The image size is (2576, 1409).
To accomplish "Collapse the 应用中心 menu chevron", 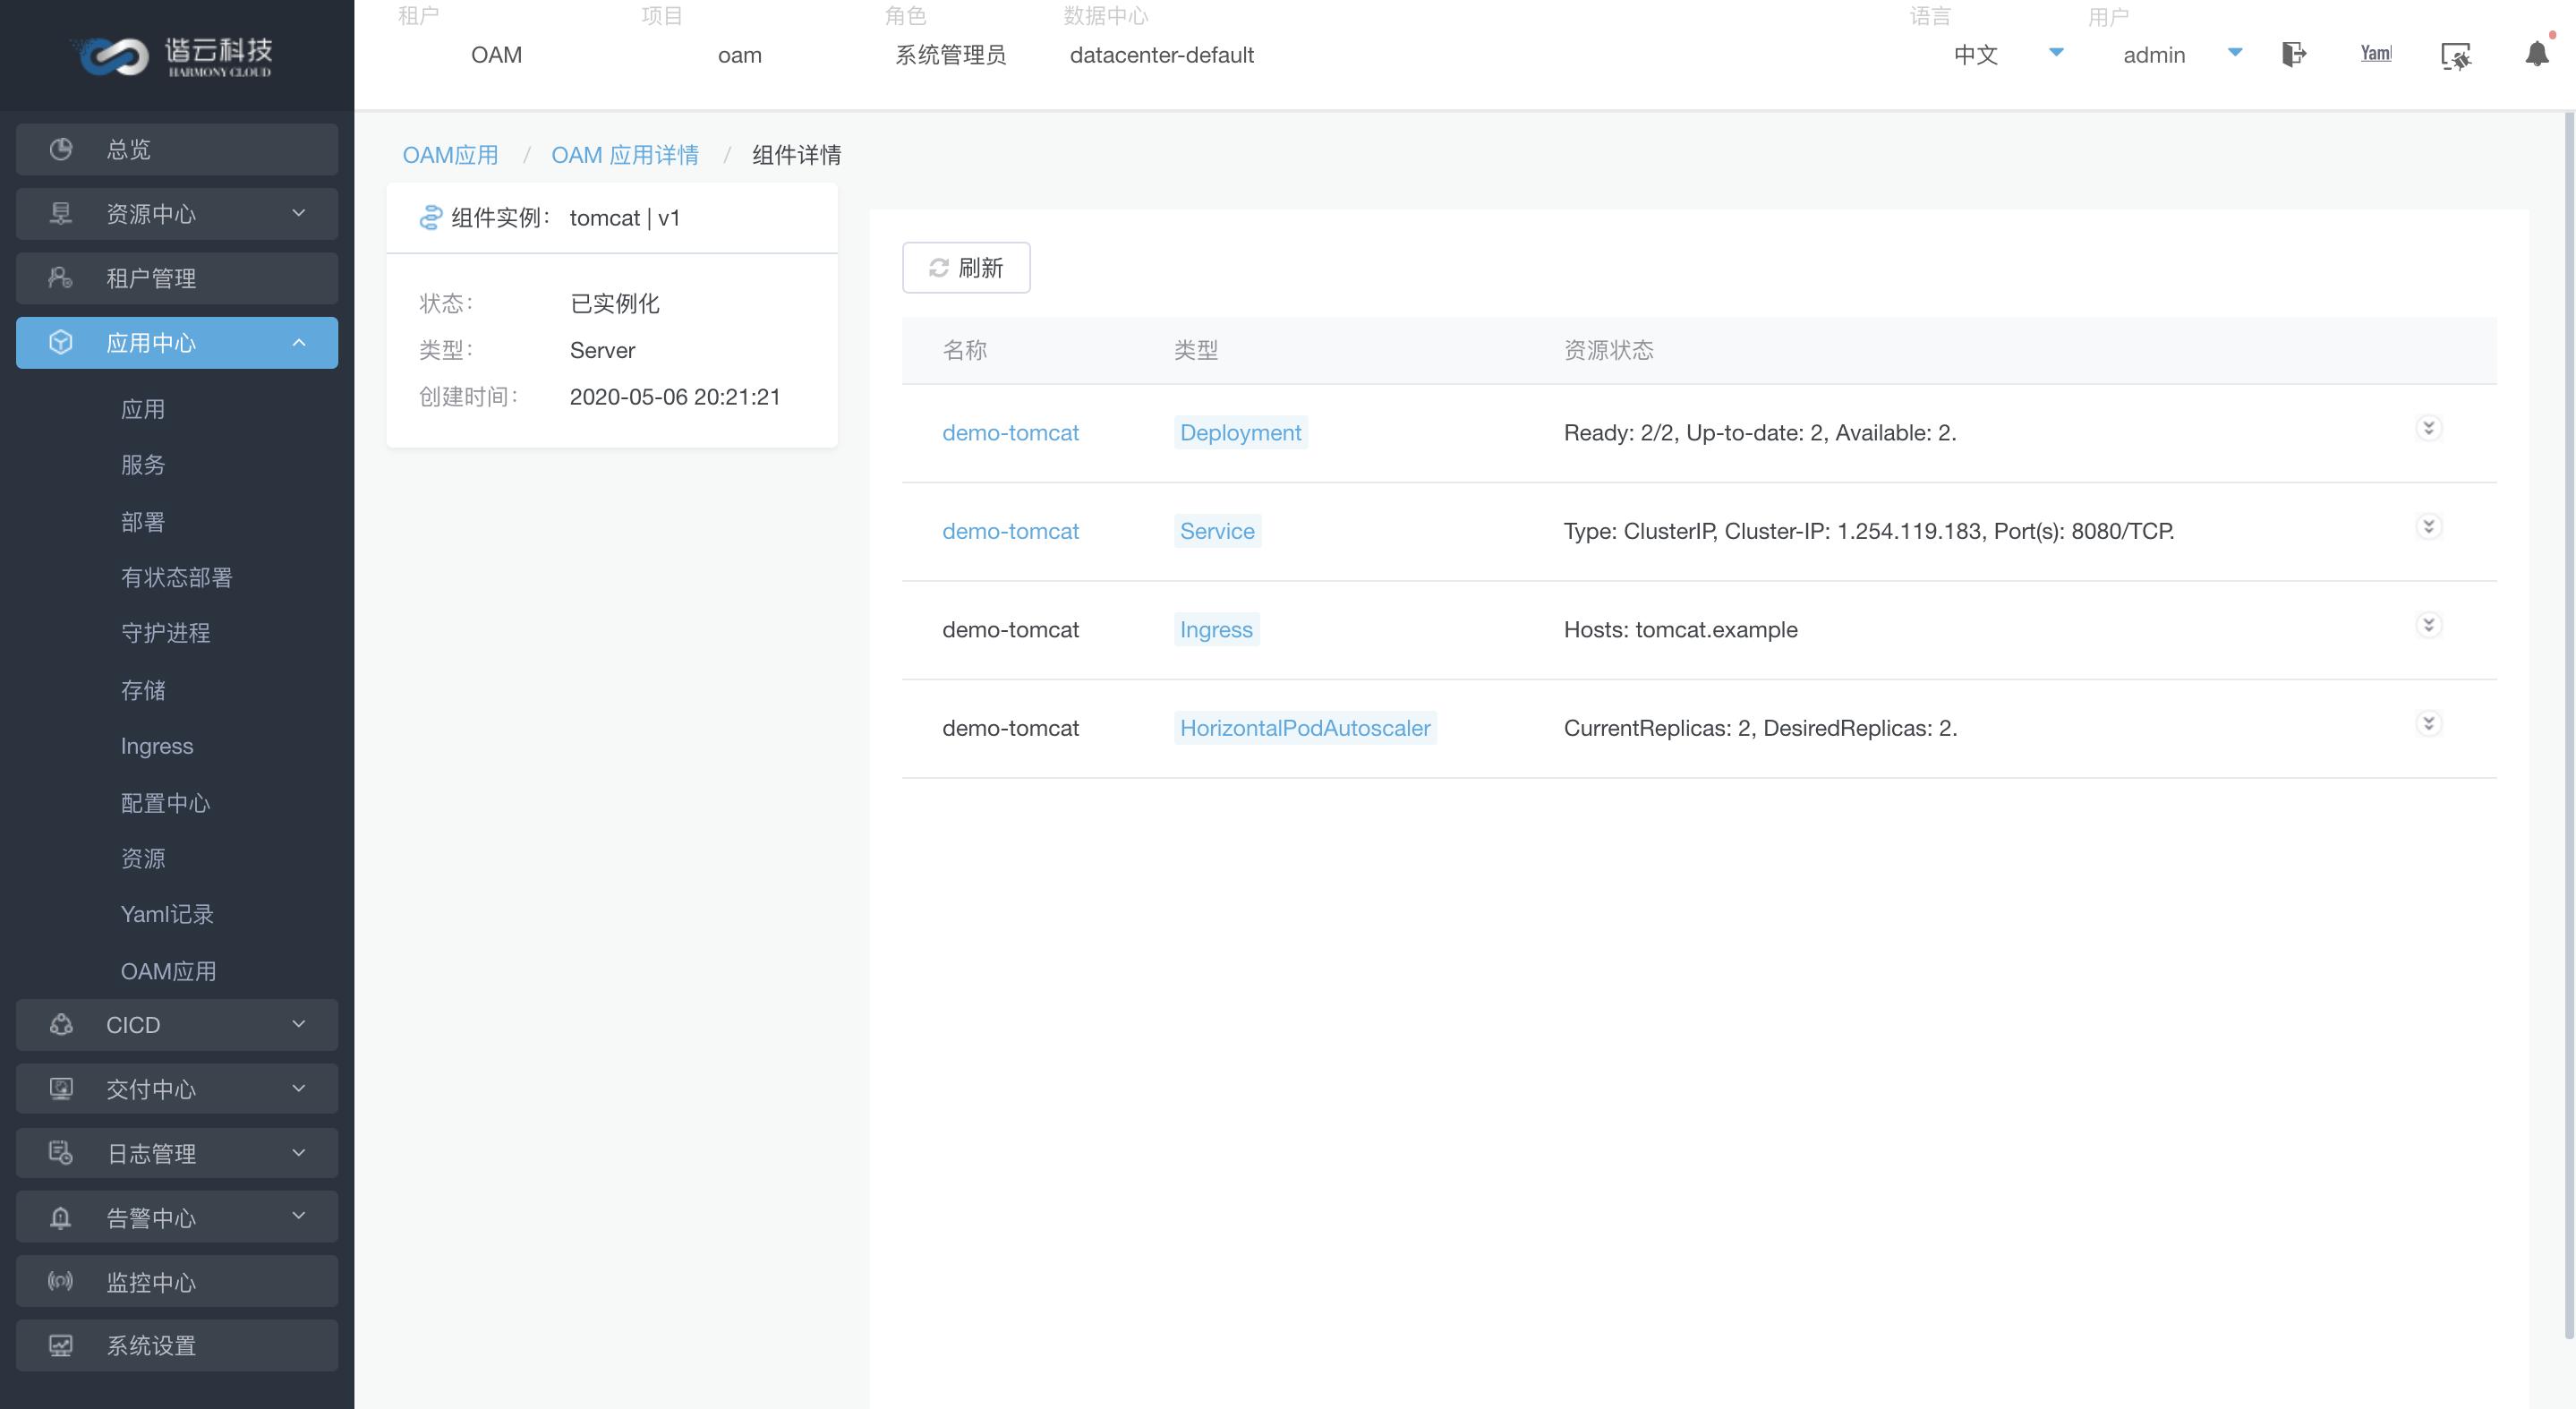I will (x=298, y=342).
